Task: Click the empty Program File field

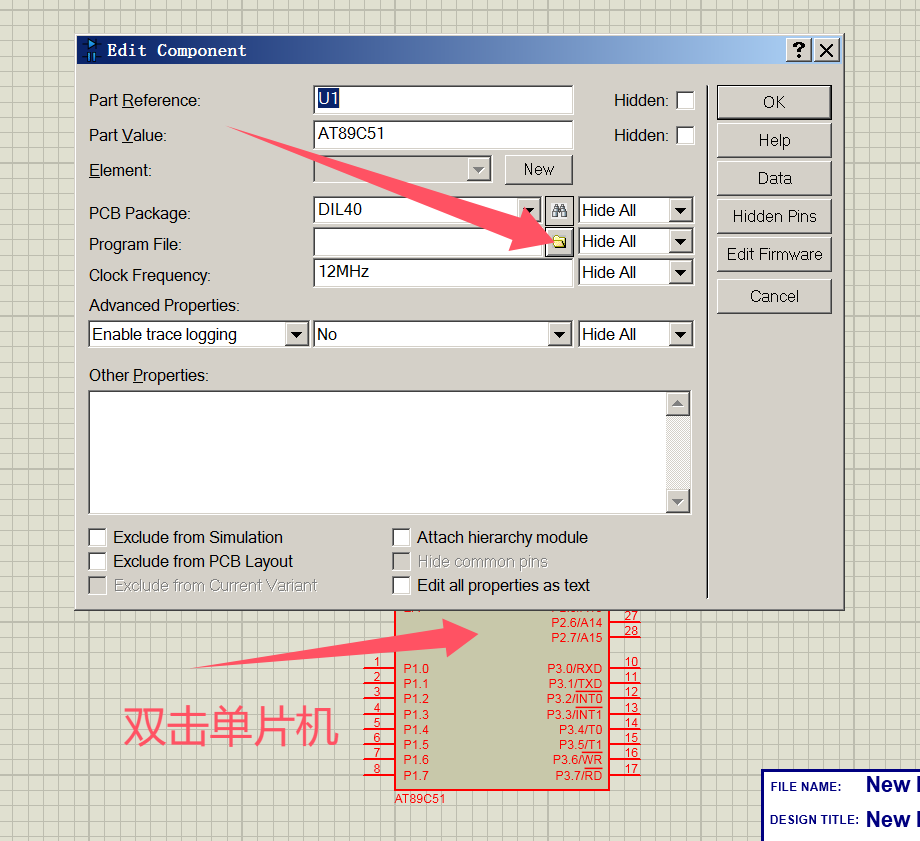Action: point(428,242)
